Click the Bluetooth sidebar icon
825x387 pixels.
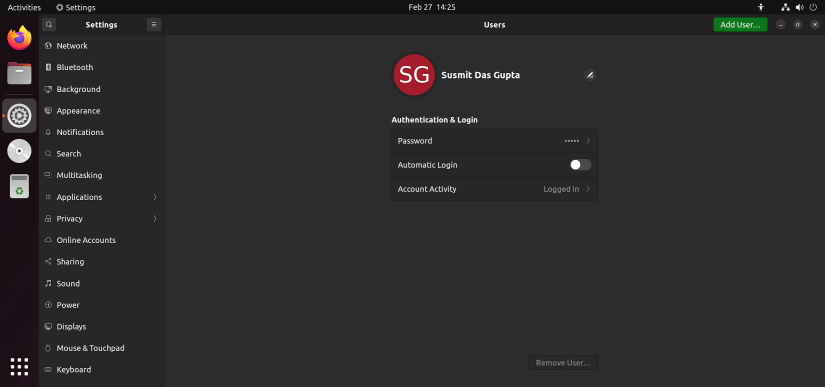coord(48,67)
